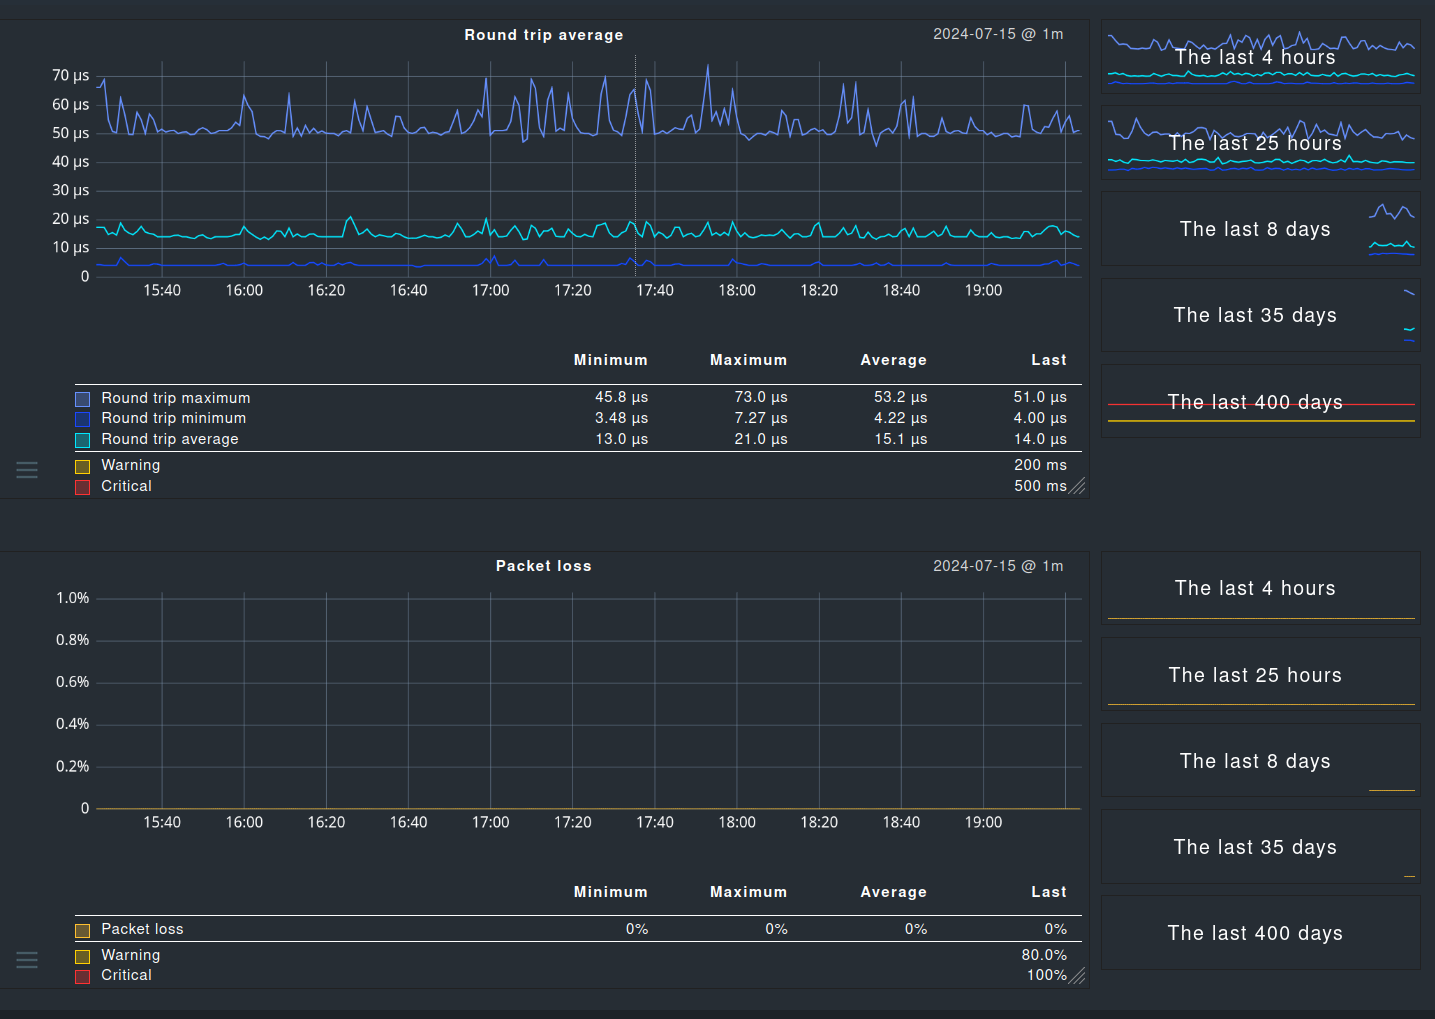Click the round trip Warning color box

83,466
